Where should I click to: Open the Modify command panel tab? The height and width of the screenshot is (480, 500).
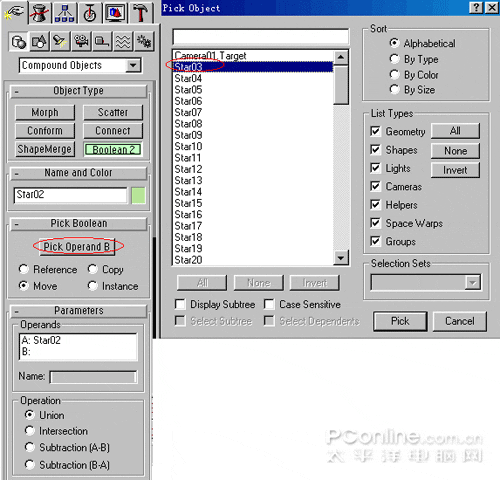tap(39, 13)
